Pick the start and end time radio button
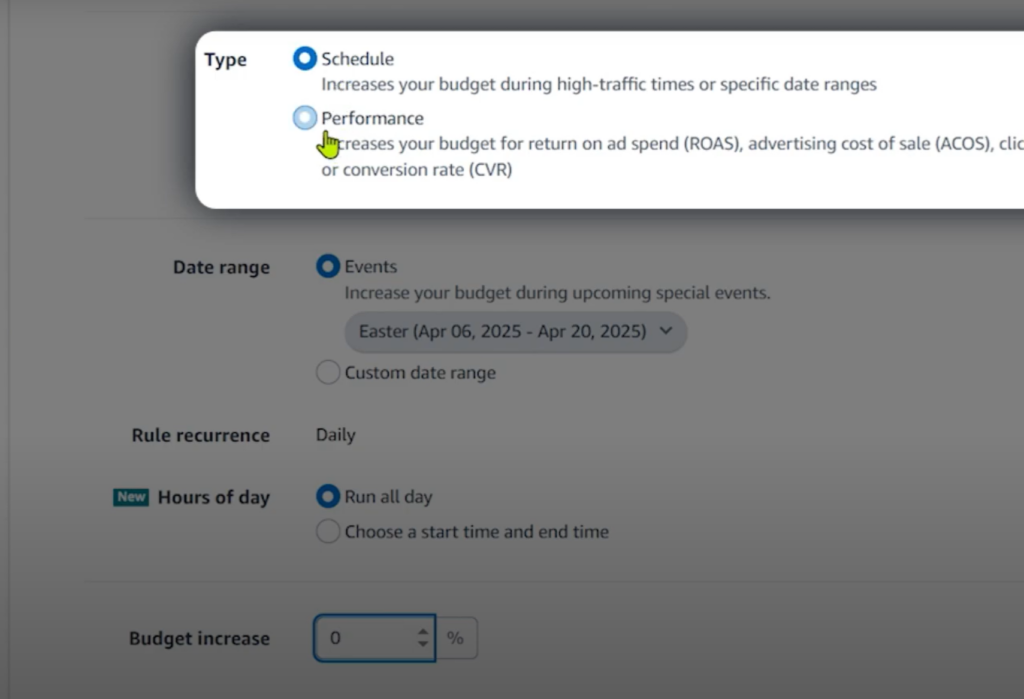Image resolution: width=1024 pixels, height=699 pixels. click(327, 532)
